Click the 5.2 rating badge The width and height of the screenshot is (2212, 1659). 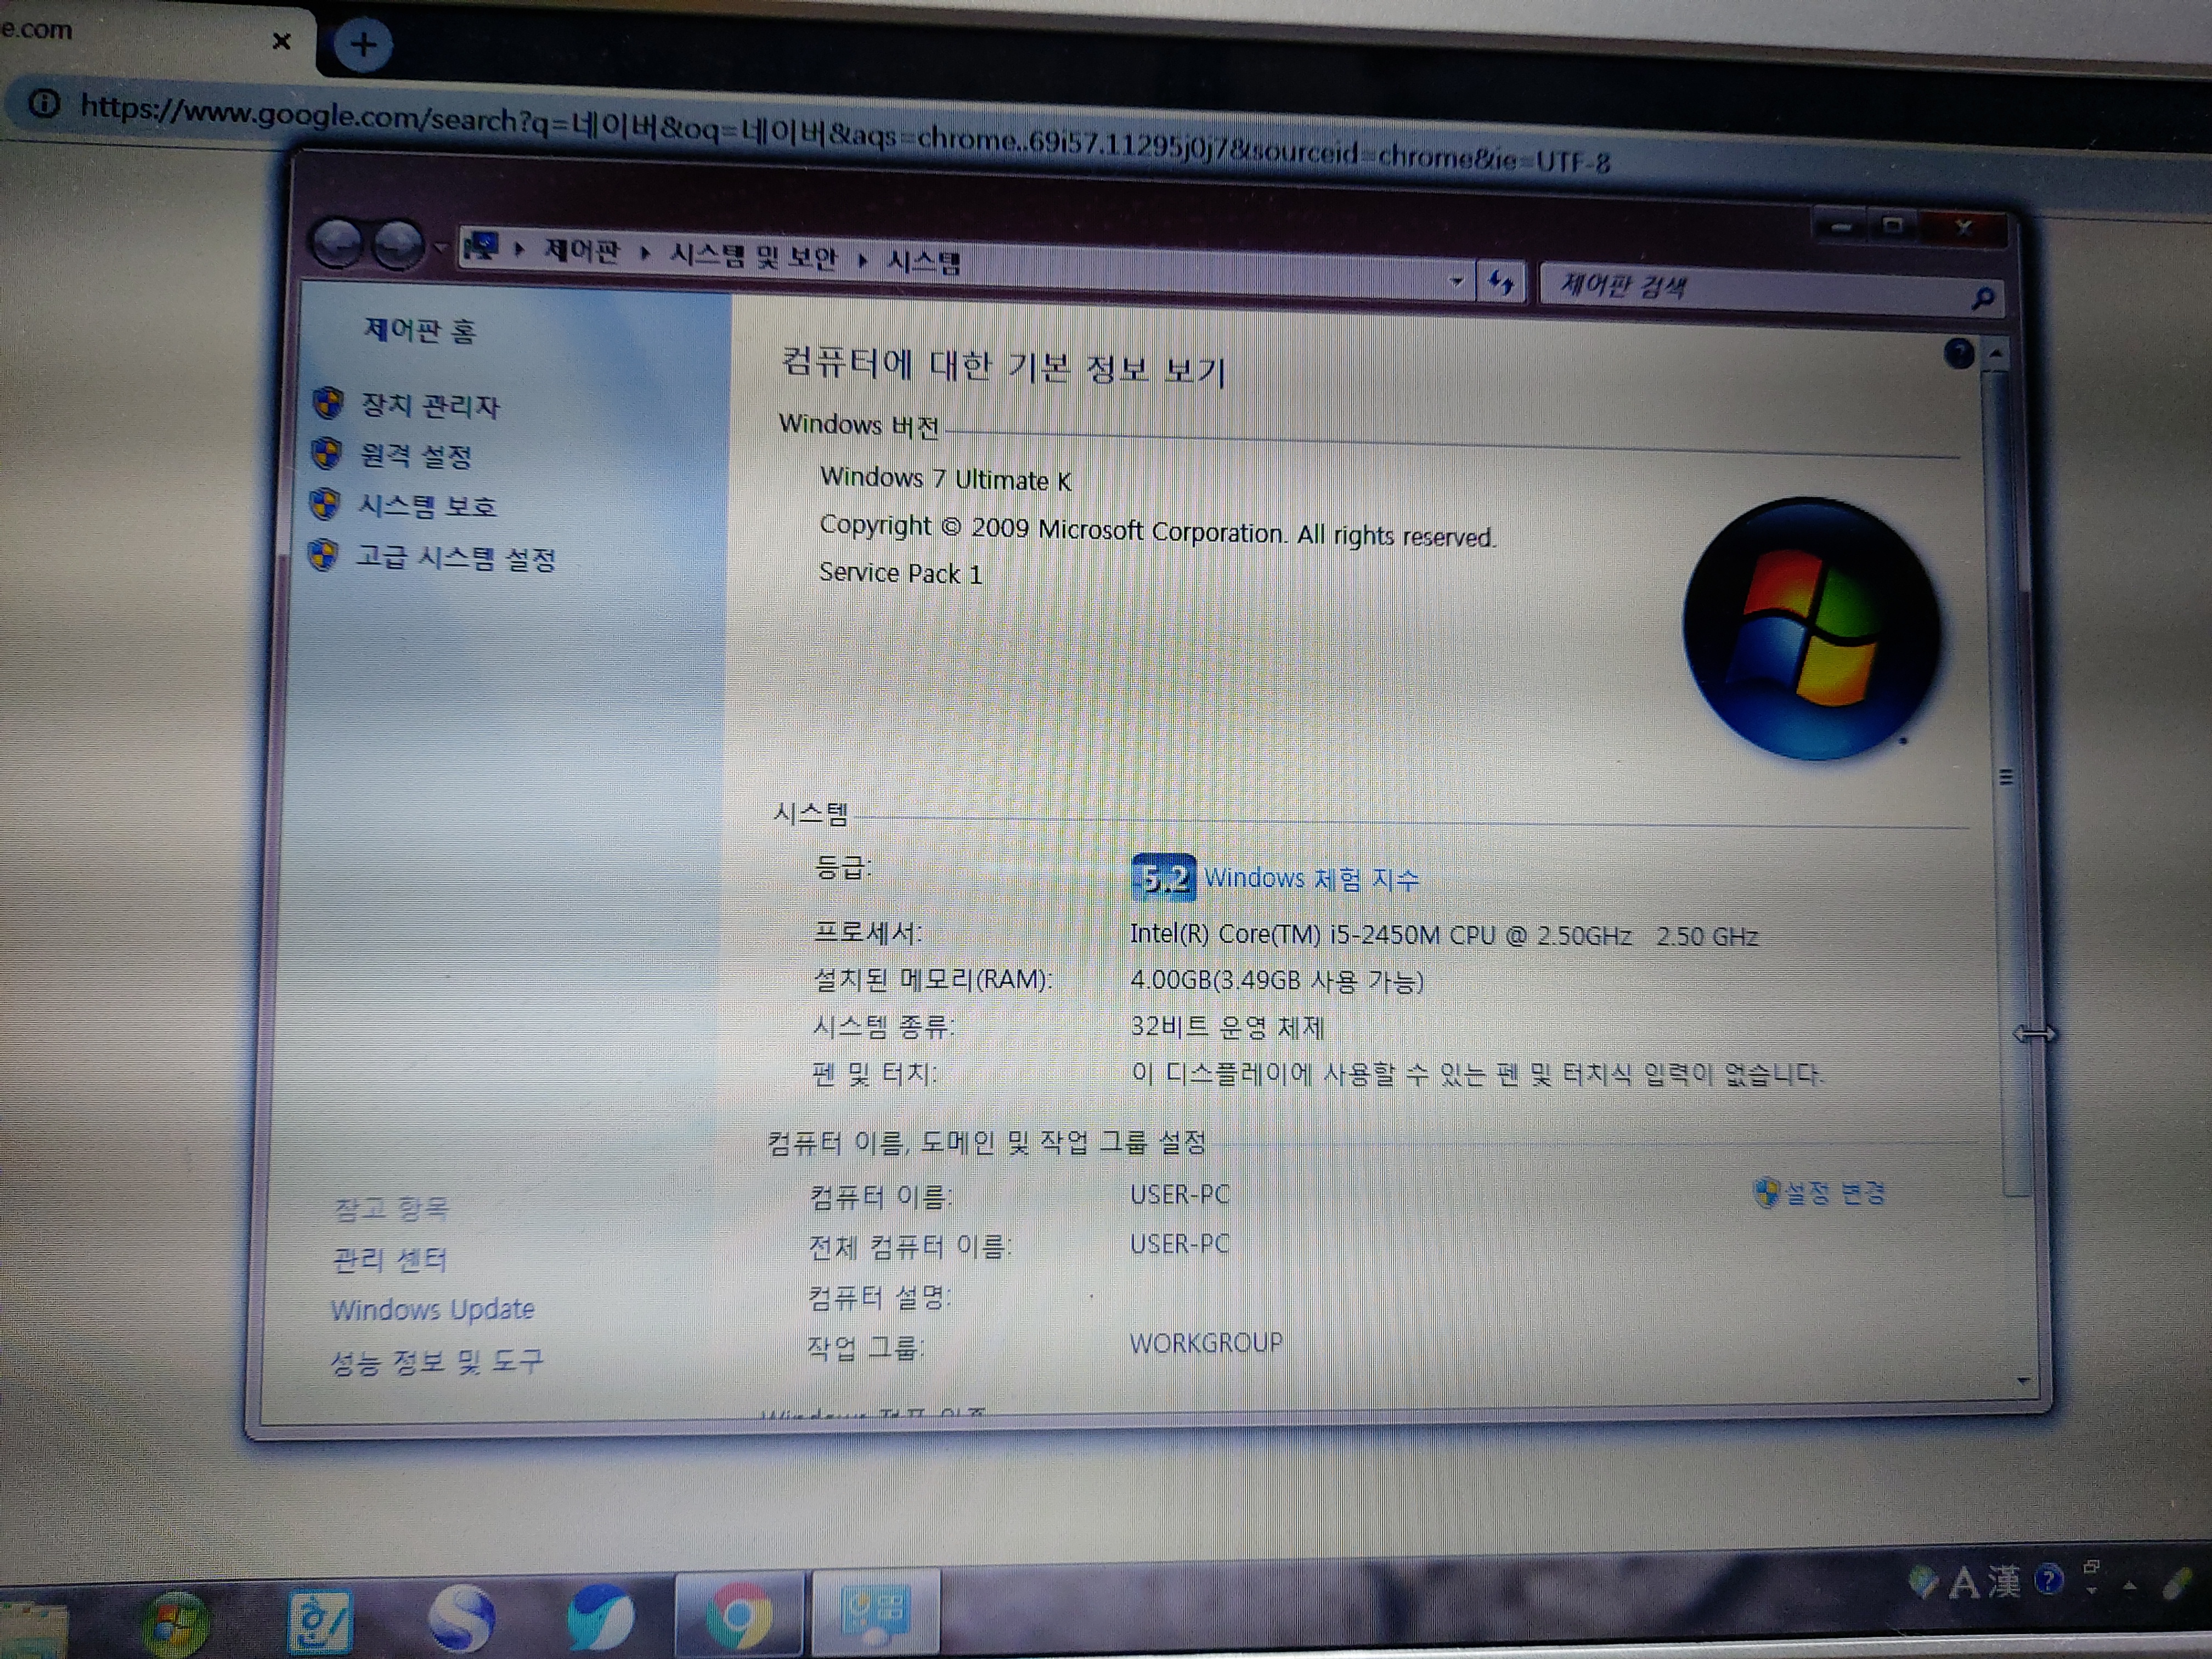(x=1163, y=878)
